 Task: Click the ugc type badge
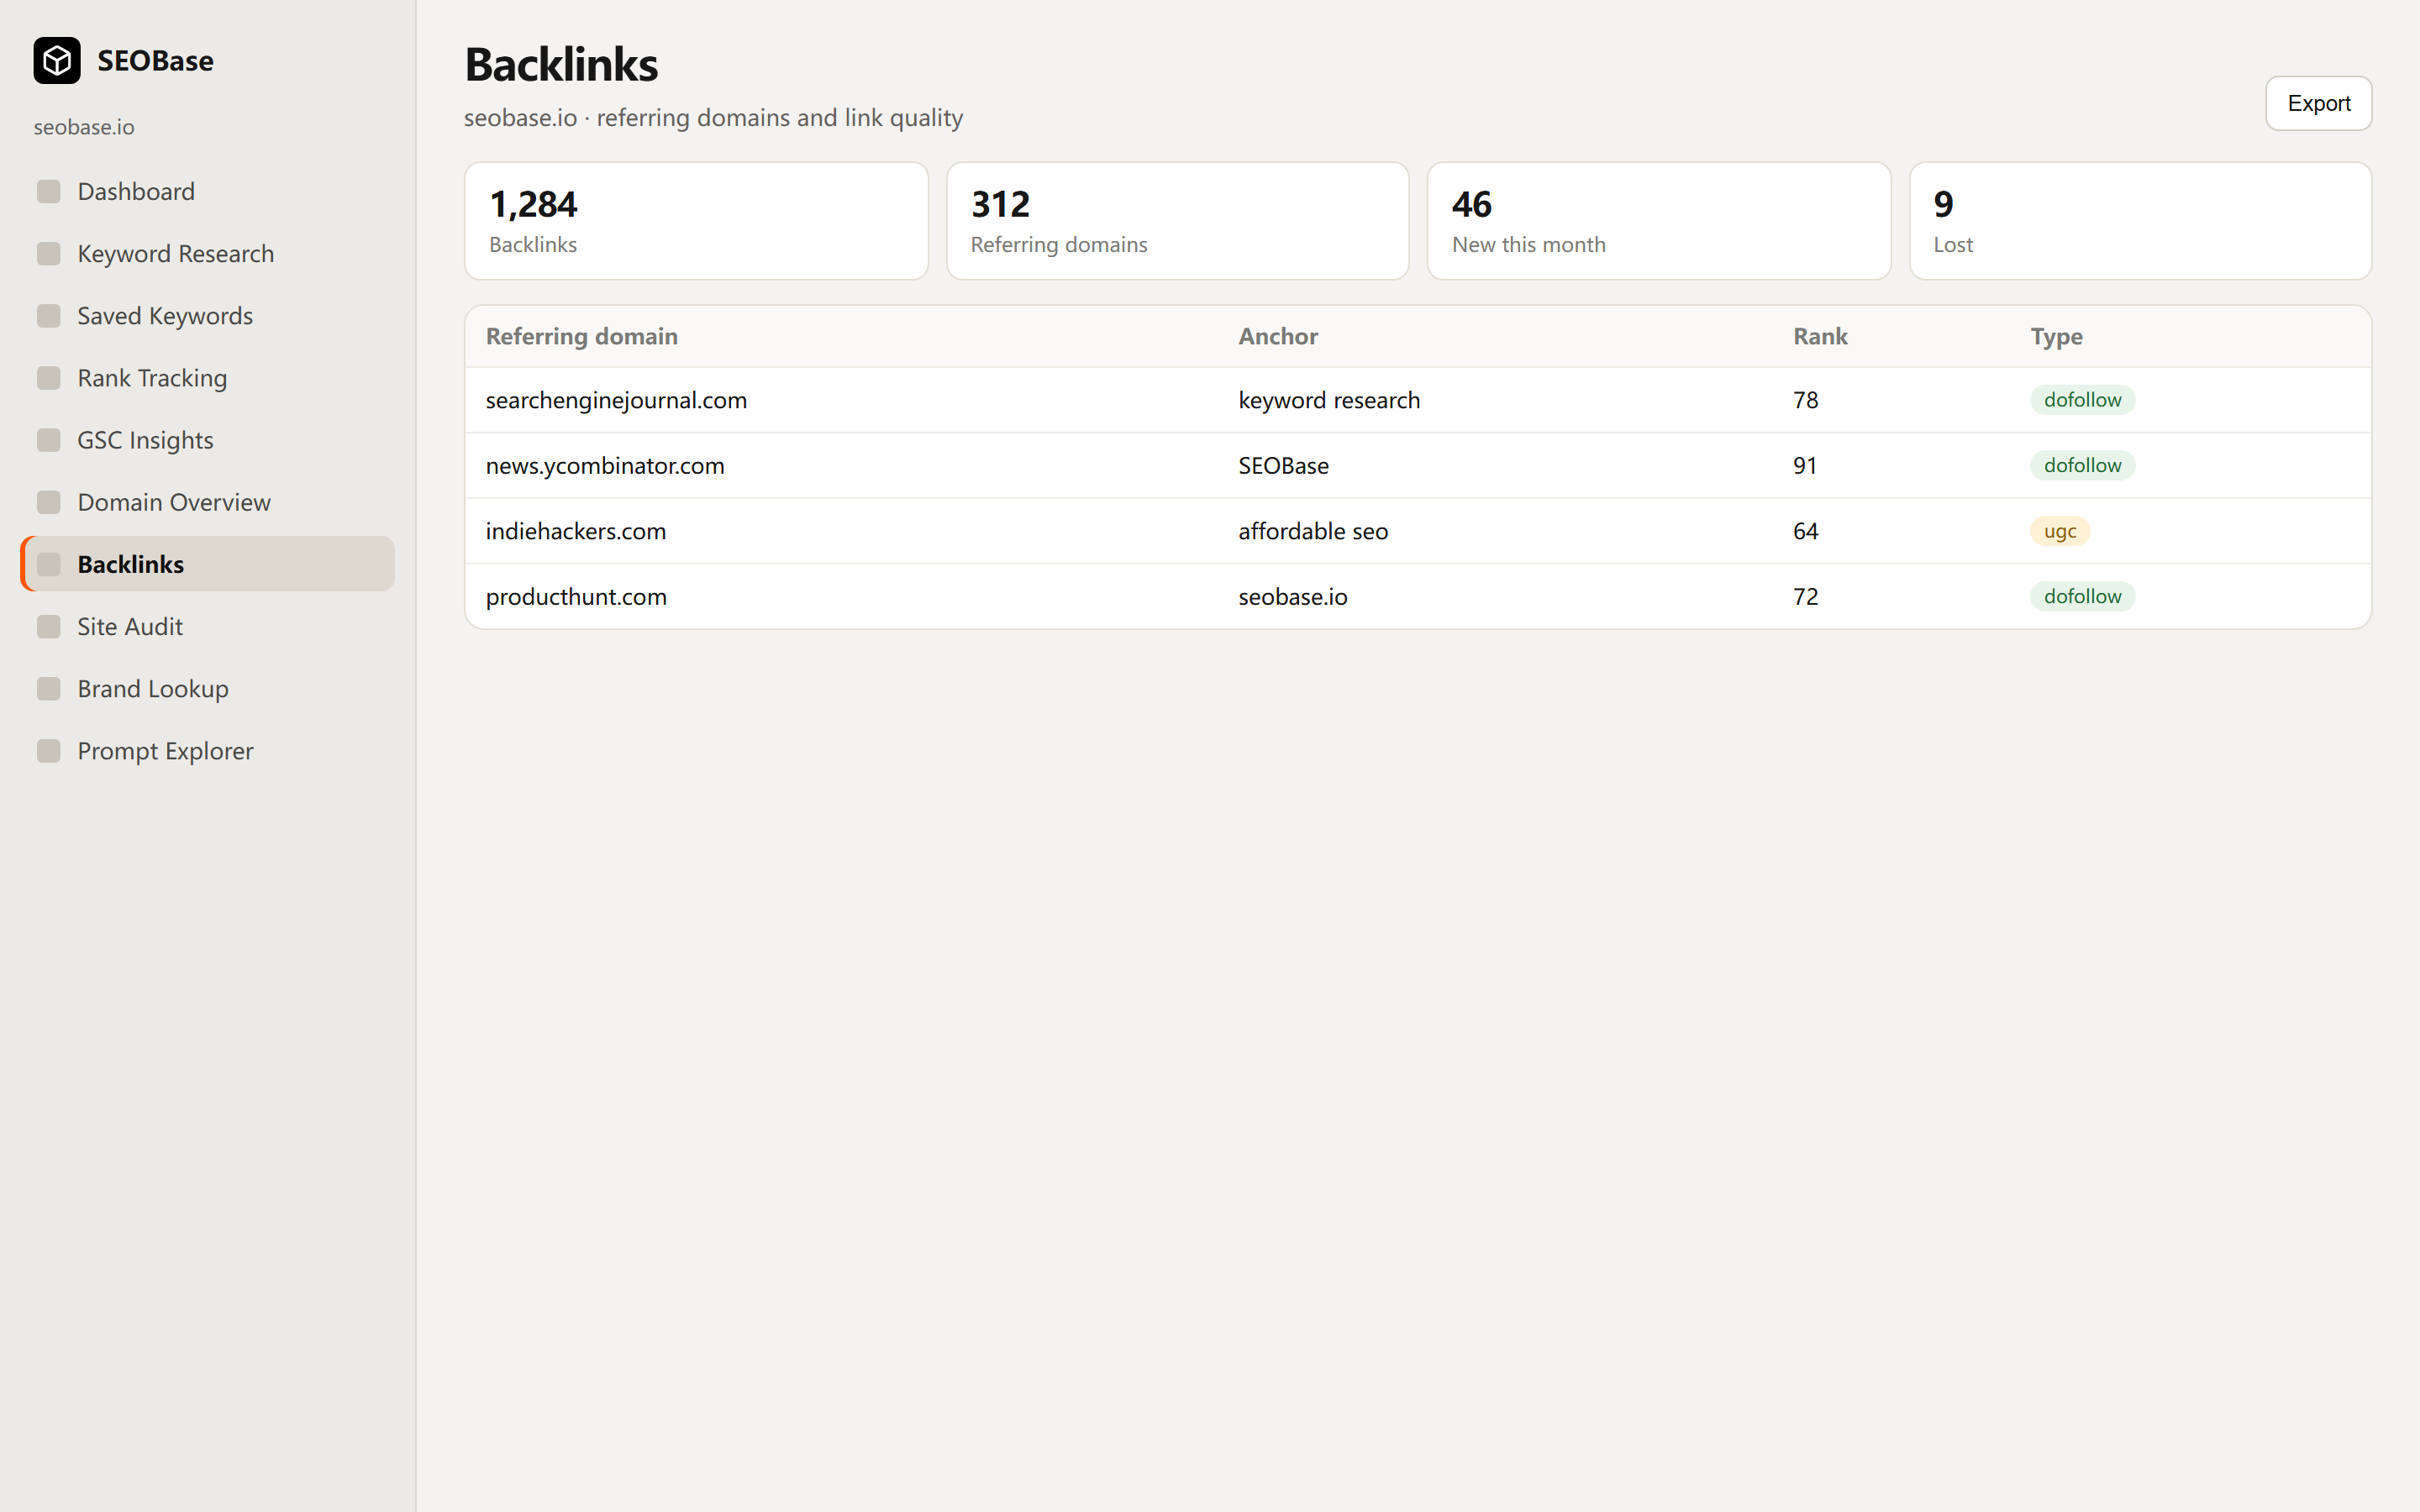click(2060, 531)
